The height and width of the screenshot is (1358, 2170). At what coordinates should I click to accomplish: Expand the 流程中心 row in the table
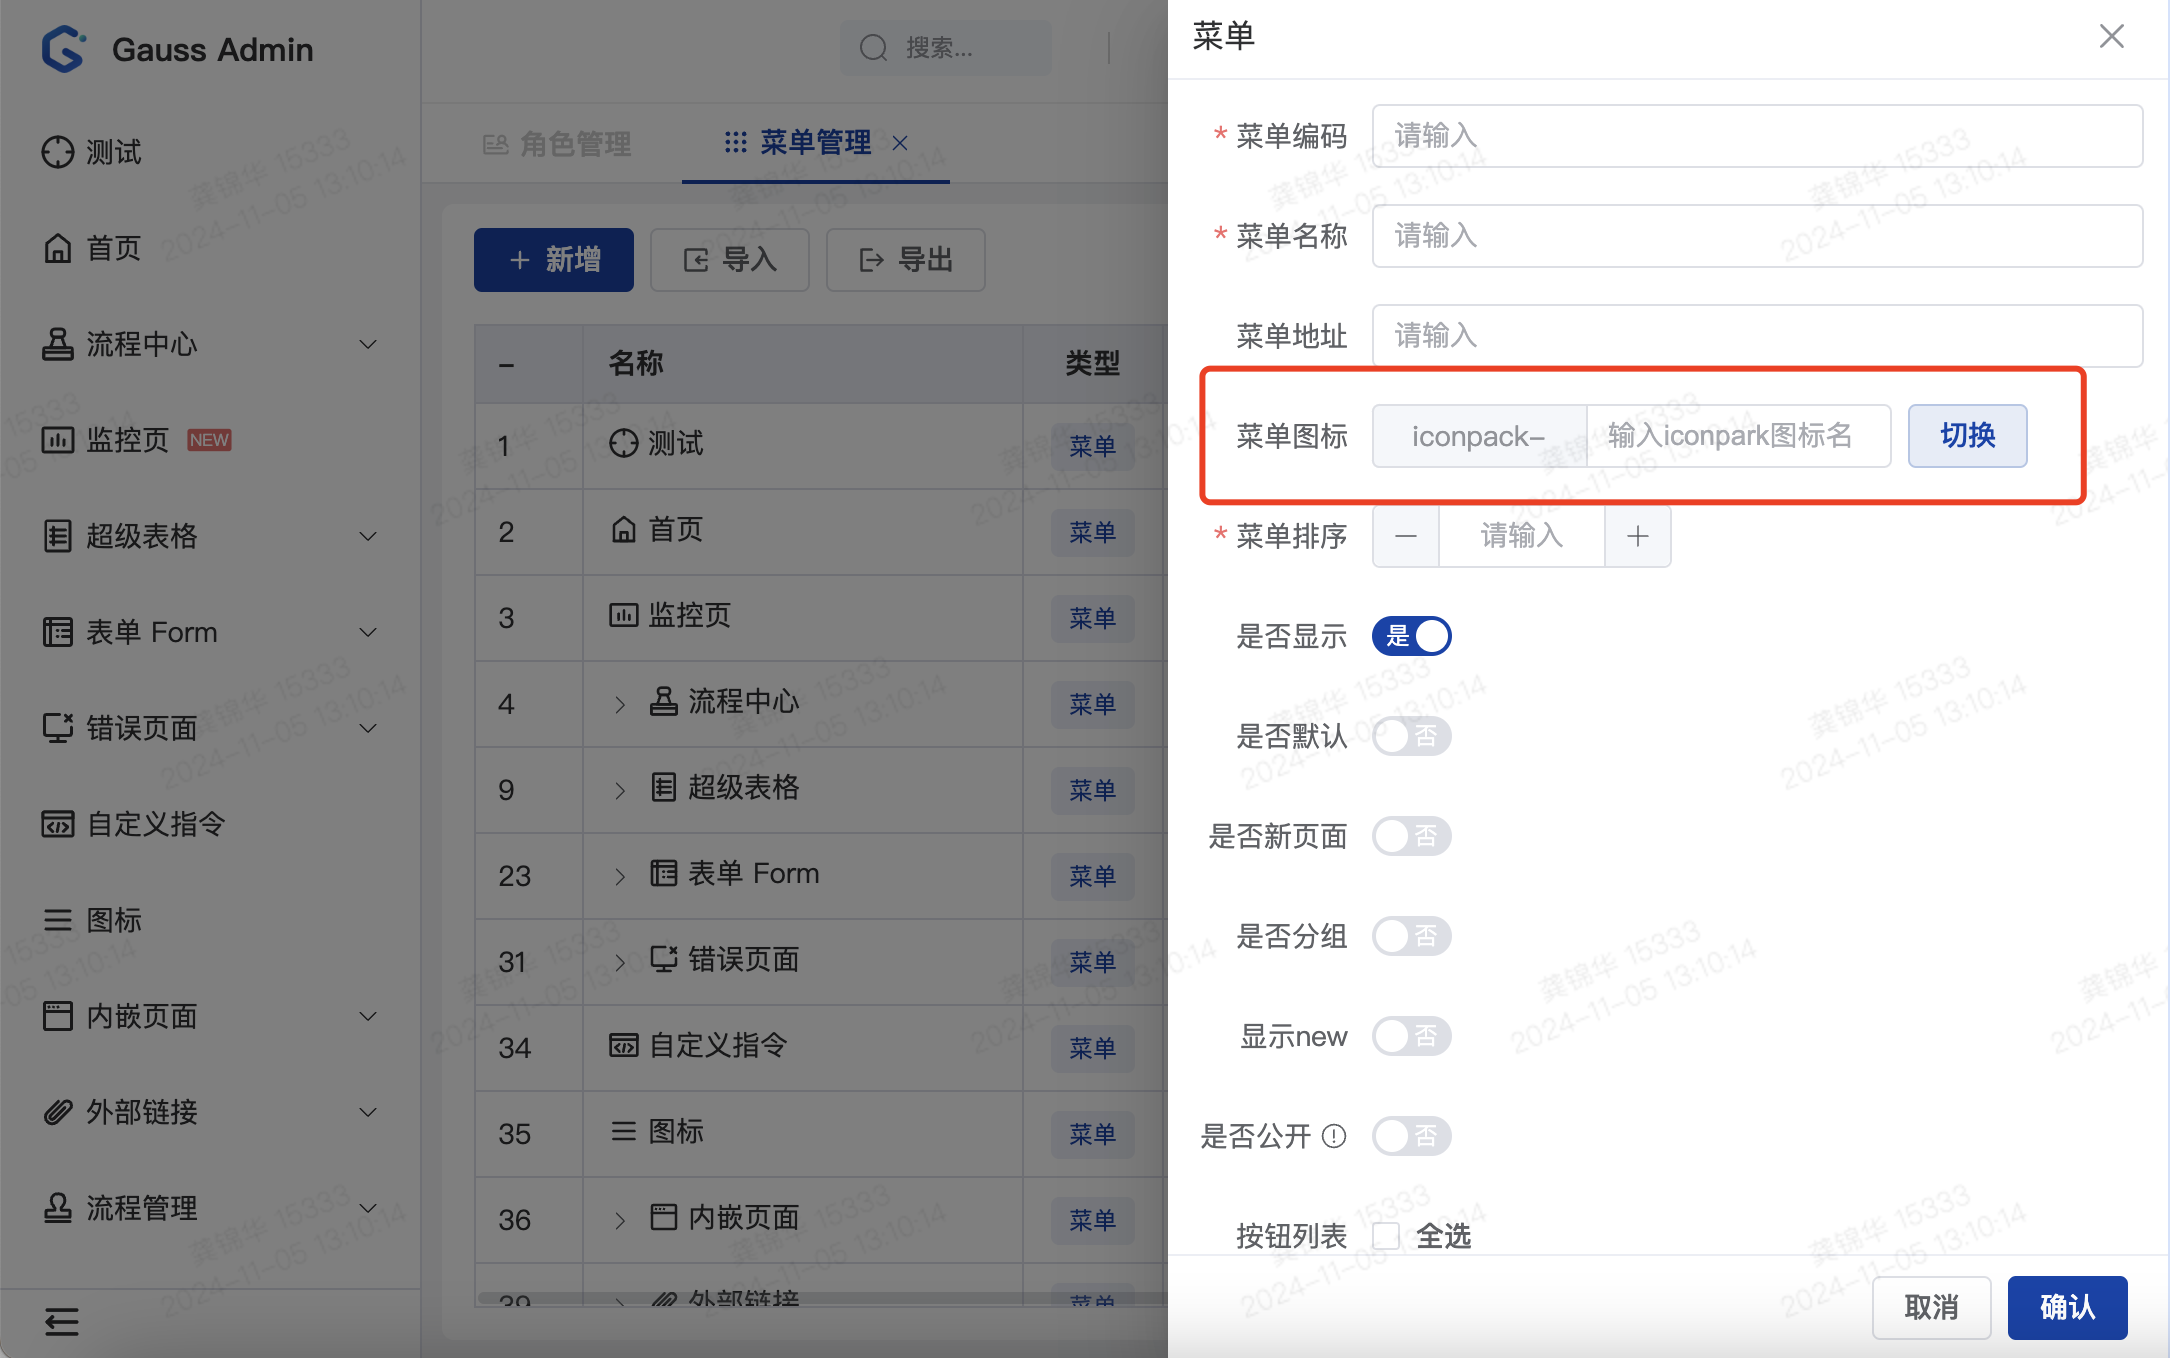[x=620, y=703]
